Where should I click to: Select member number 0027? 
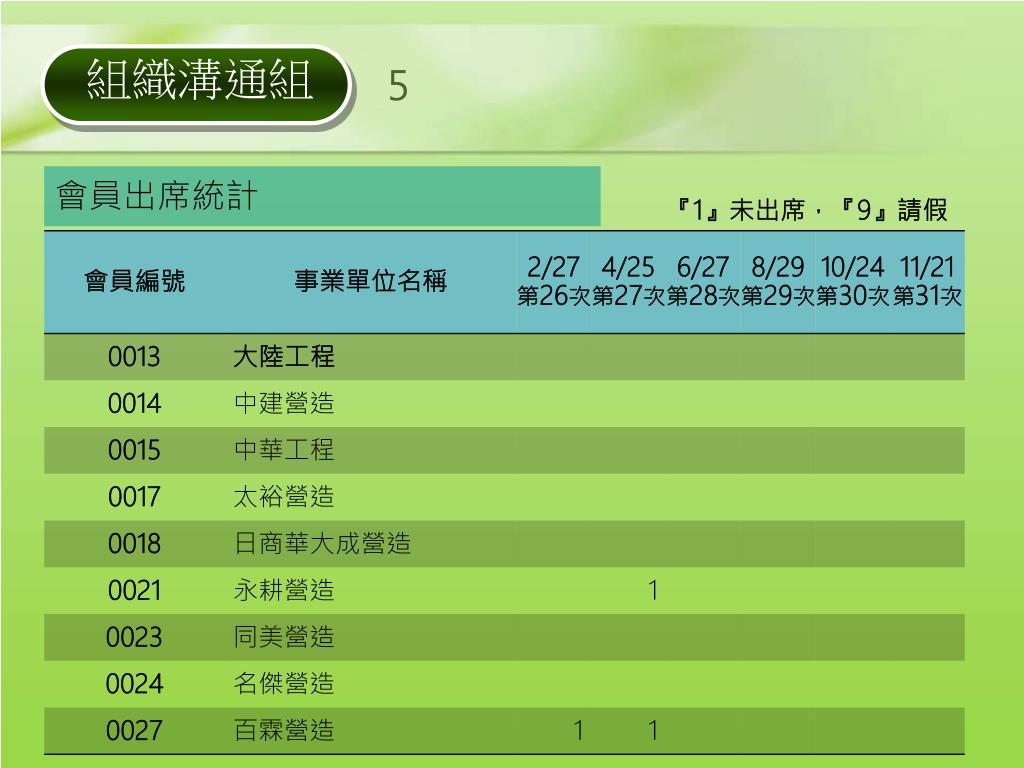point(134,731)
